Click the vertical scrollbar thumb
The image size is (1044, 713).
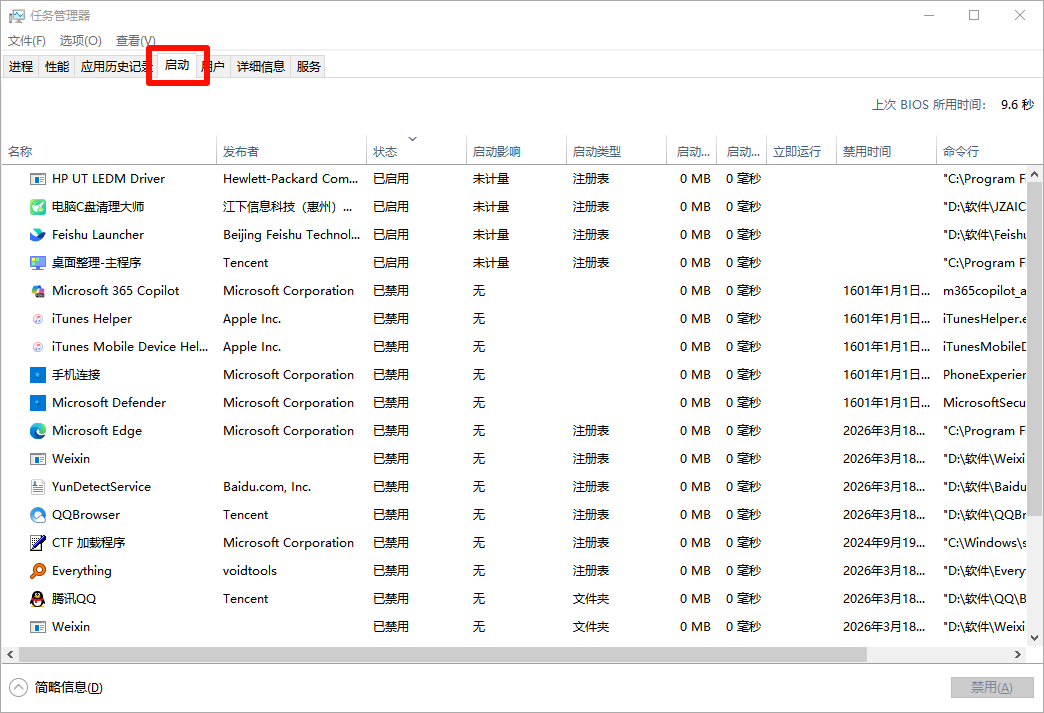[1035, 350]
